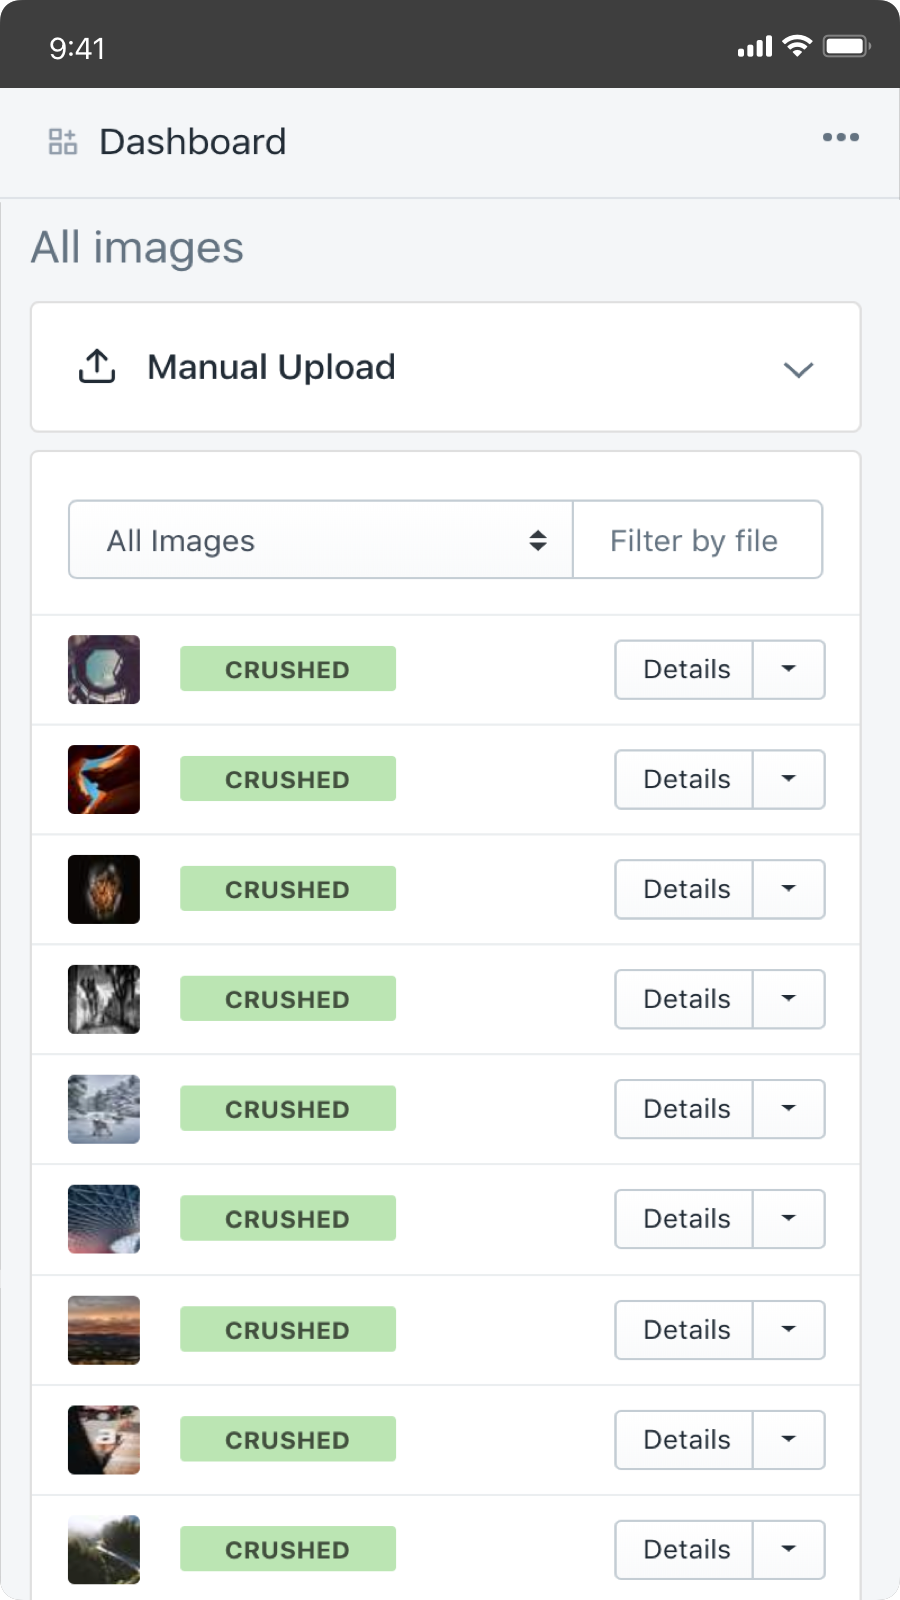
Task: Click the upload arrow icon beside Manual Upload
Action: click(95, 366)
